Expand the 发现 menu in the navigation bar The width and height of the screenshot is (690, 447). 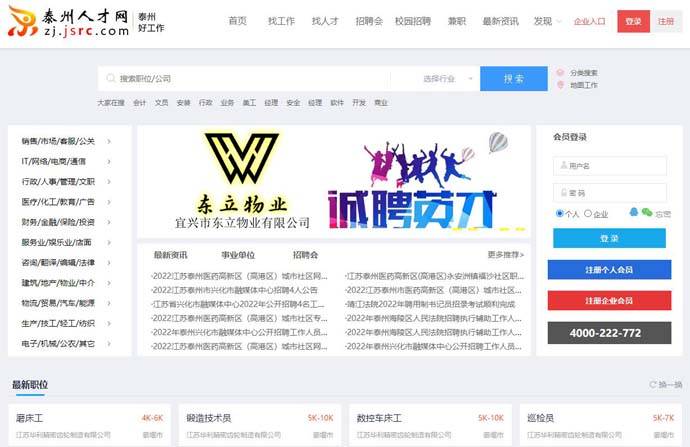(547, 21)
